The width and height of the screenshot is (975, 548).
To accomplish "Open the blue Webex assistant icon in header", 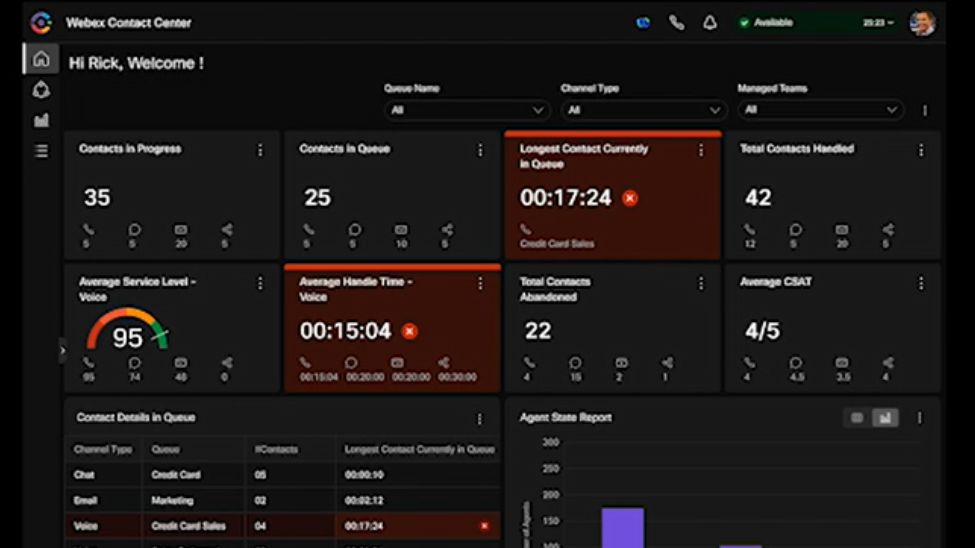I will point(643,23).
